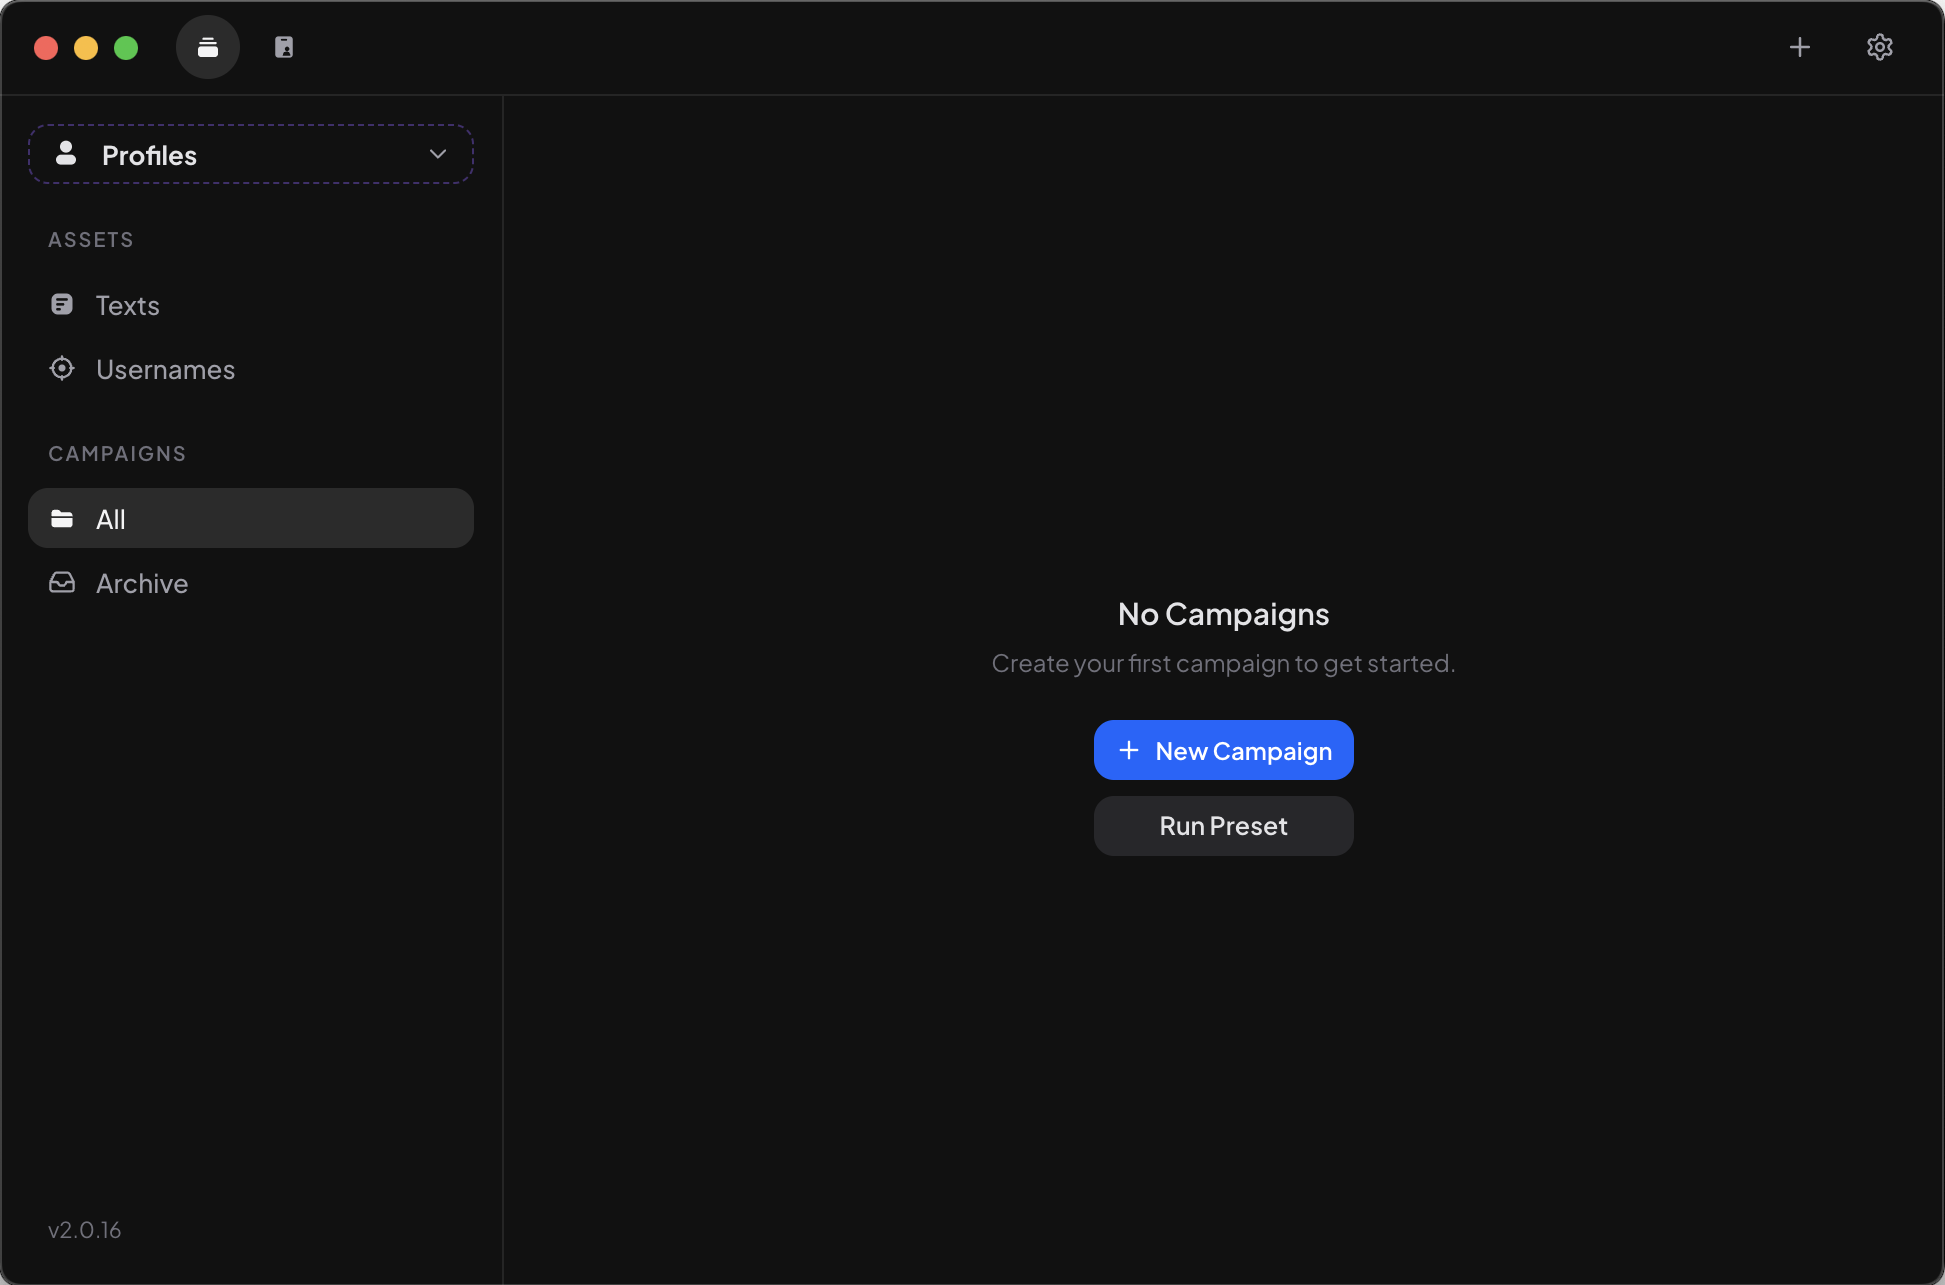Maximize window with green button
This screenshot has width=1945, height=1285.
pyautogui.click(x=126, y=48)
